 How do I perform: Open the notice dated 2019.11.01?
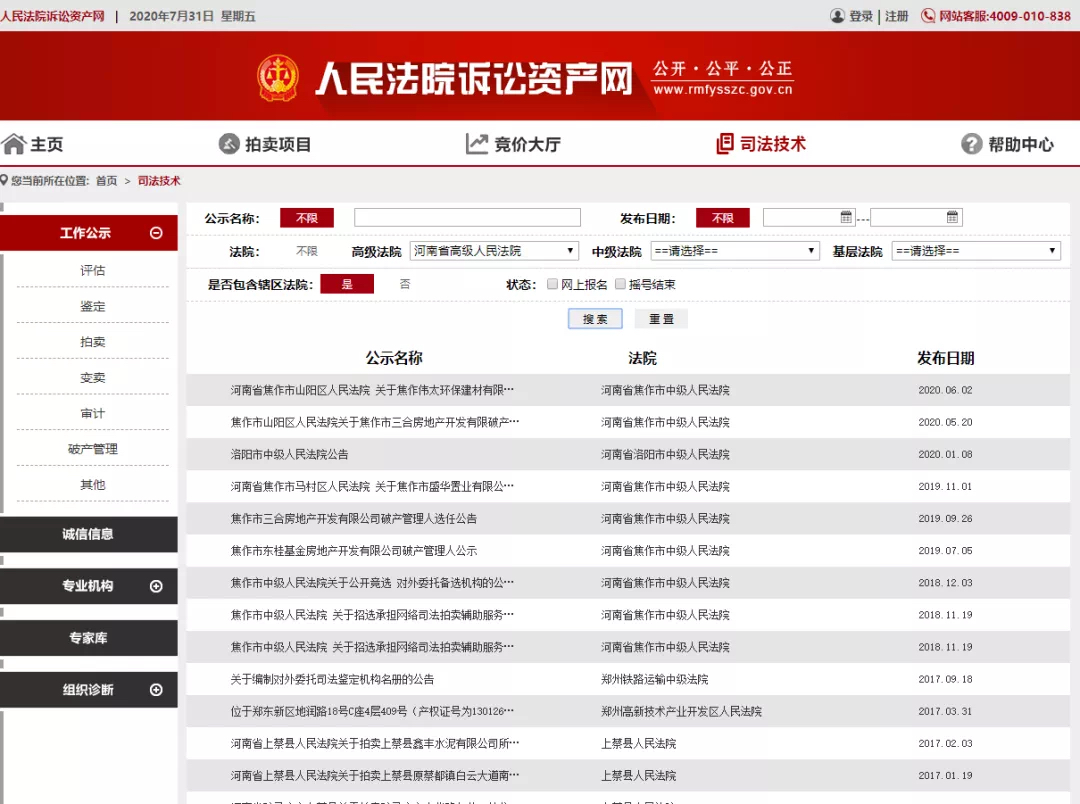pos(372,486)
